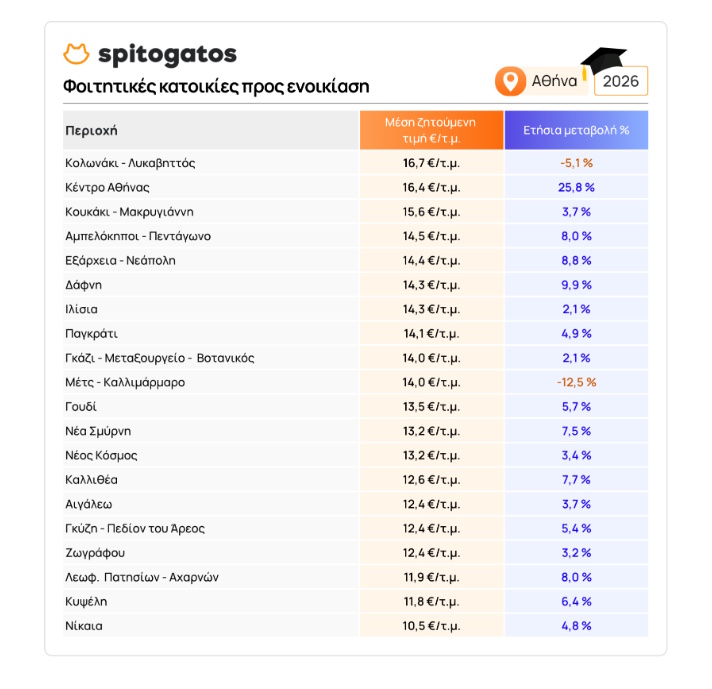Click the graduation cap icon
Viewport: 712px width, 689px height.
pyautogui.click(x=603, y=61)
